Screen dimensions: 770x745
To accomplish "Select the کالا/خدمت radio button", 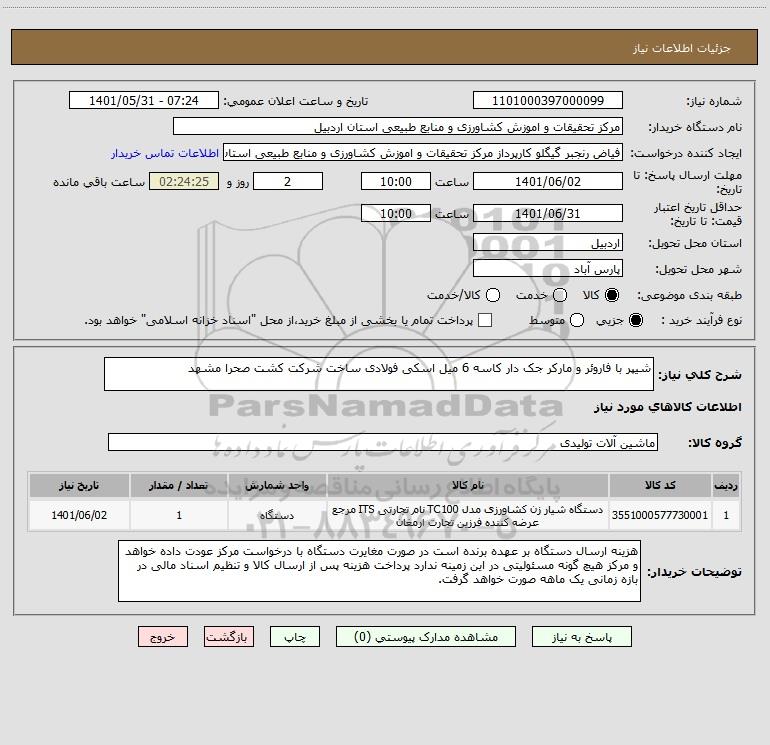I will pyautogui.click(x=493, y=295).
